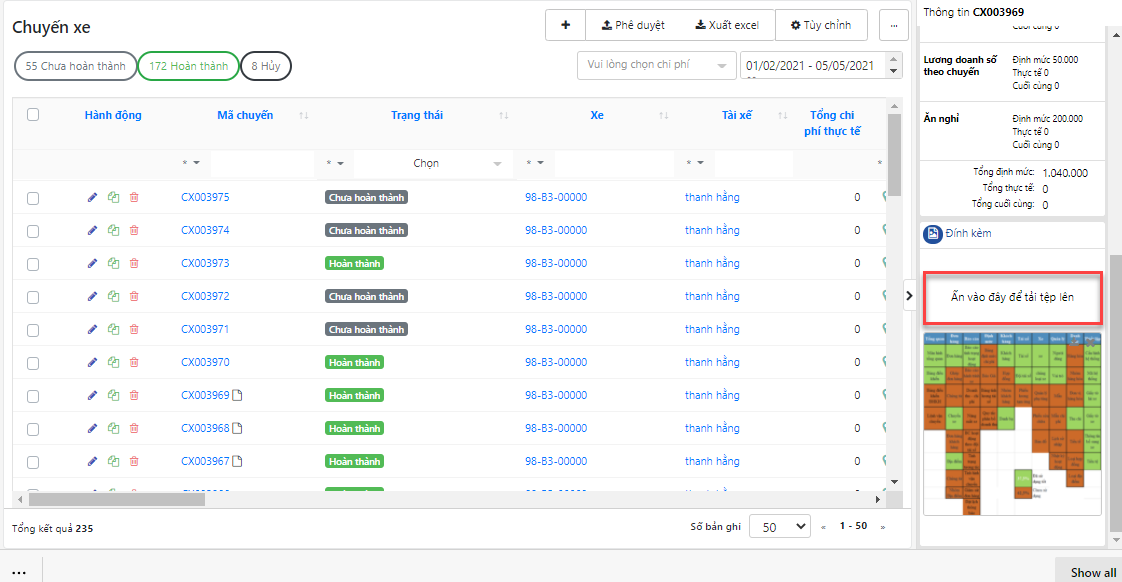Delete trip CX003971 with trash icon
The width and height of the screenshot is (1122, 582).
134,330
